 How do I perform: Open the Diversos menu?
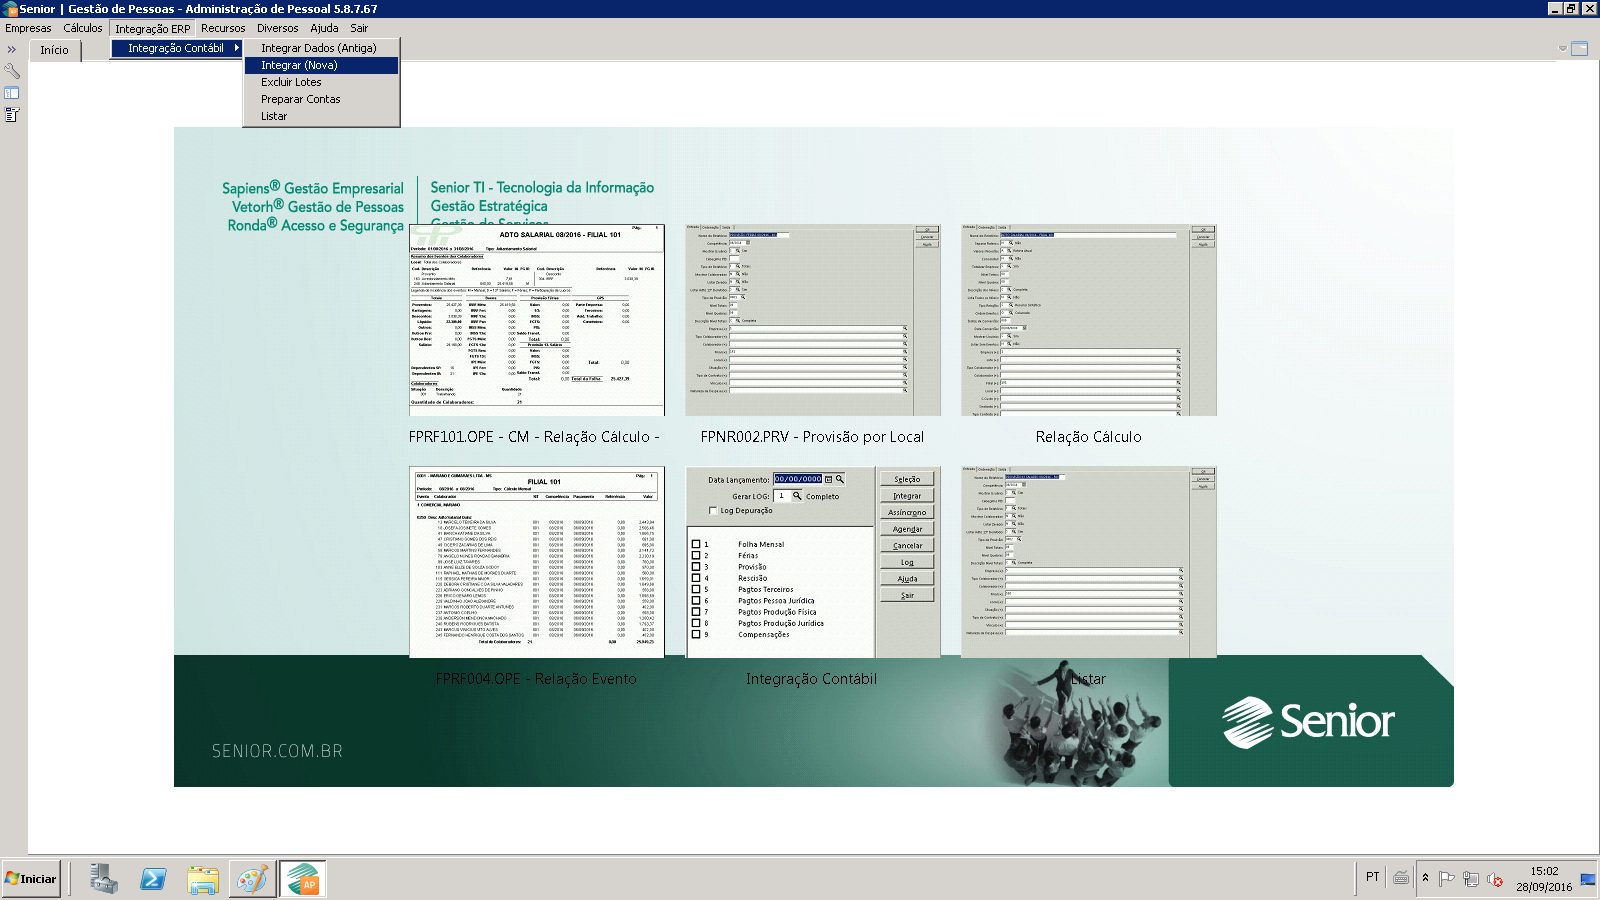click(x=277, y=28)
